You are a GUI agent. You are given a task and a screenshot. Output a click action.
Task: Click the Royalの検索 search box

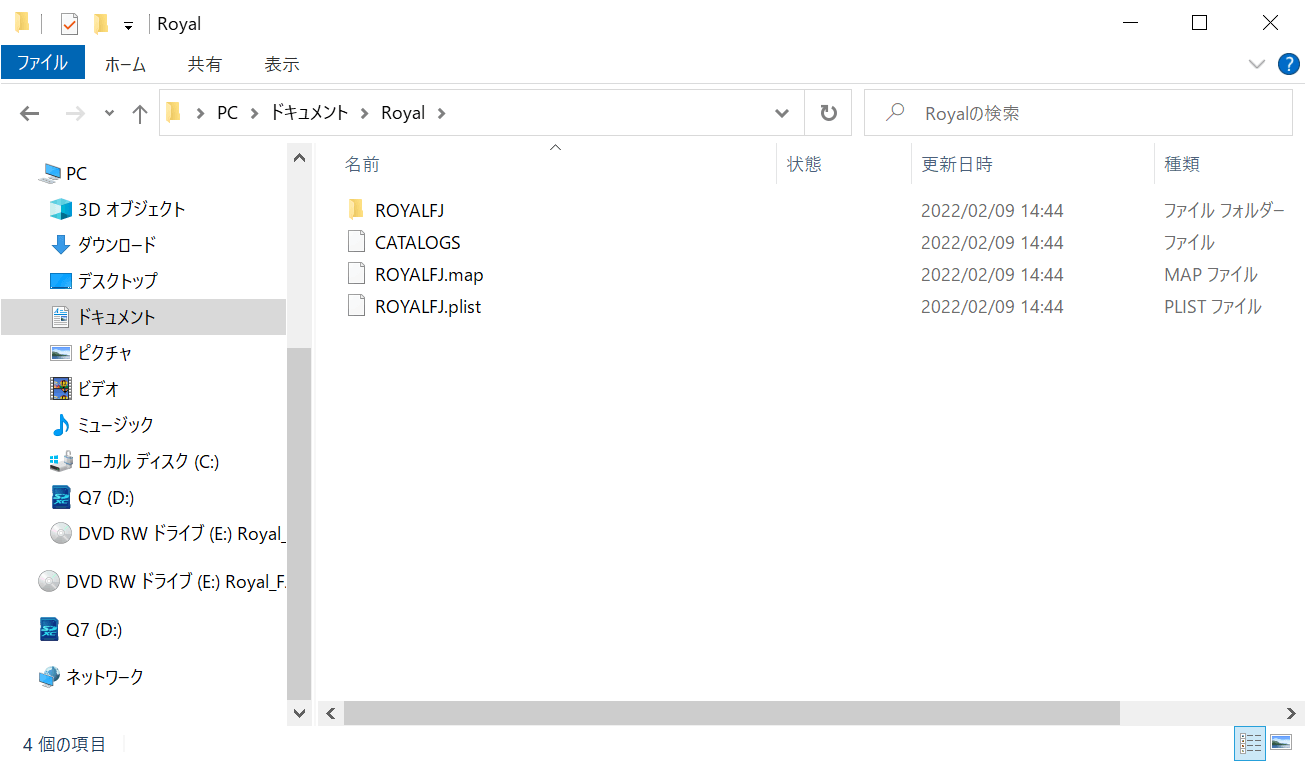[x=1078, y=114]
